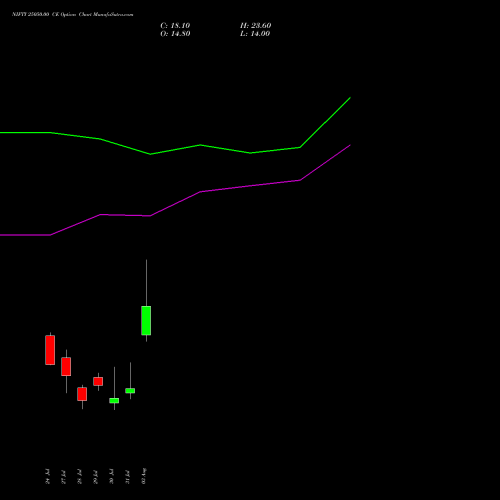Screen dimensions: 500x500
Task: Click the NIFTY CE Options chart title
Action: [x=73, y=15]
